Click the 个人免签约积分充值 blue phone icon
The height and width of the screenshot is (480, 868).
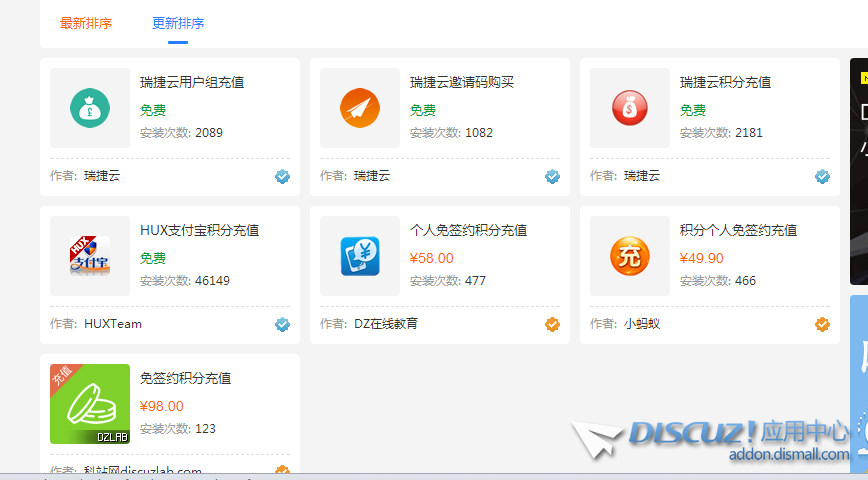coord(360,256)
